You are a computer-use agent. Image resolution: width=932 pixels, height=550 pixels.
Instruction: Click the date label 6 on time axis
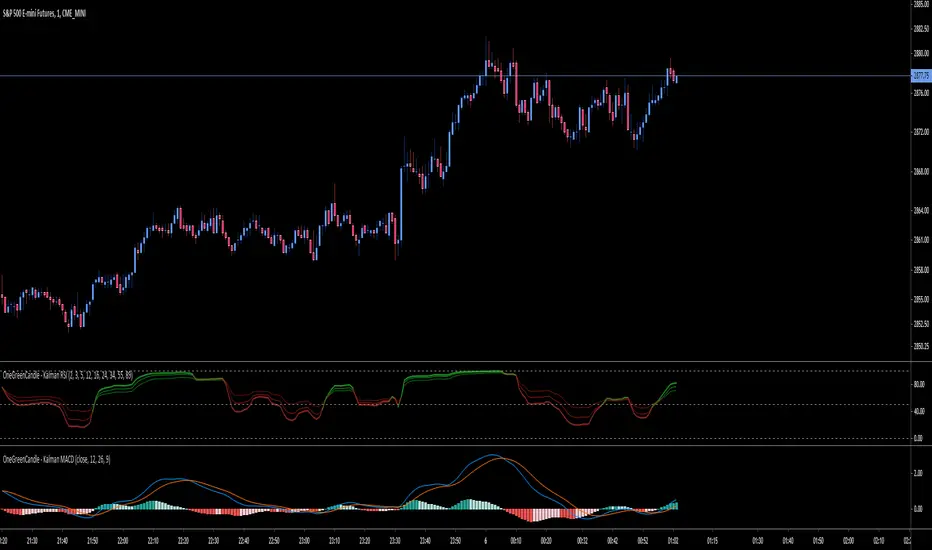pos(486,541)
